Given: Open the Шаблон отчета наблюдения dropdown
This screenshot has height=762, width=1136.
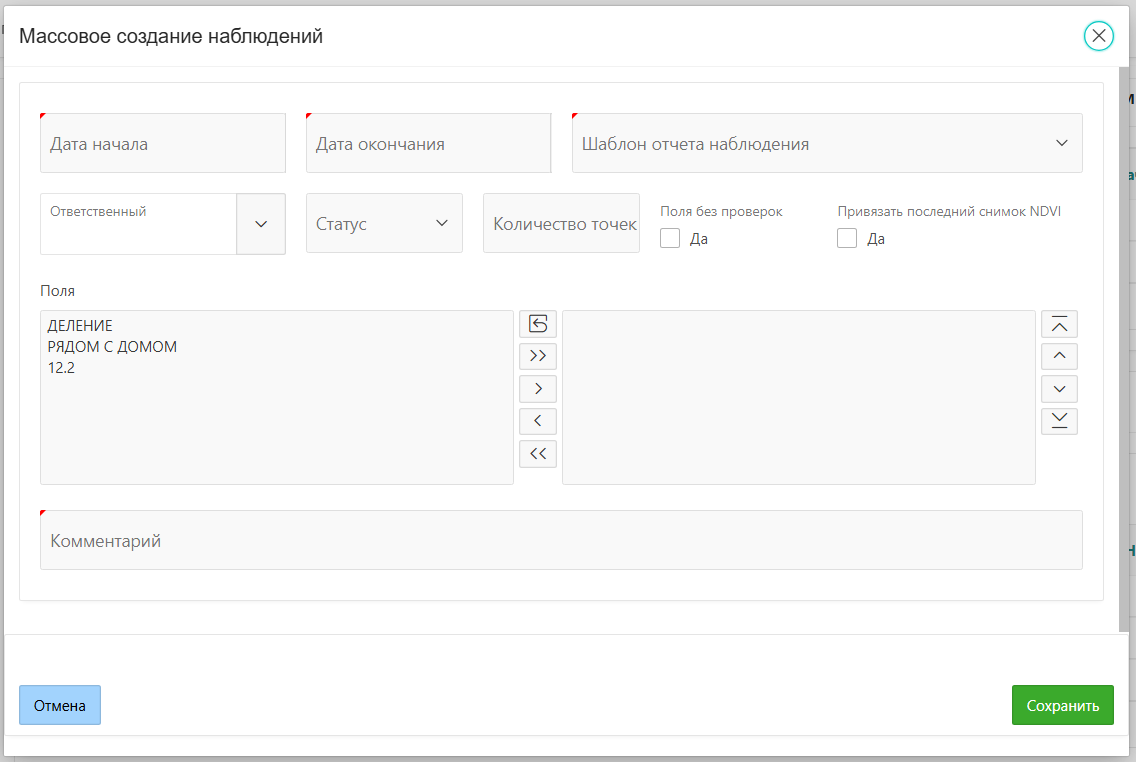Looking at the screenshot, I should 826,143.
